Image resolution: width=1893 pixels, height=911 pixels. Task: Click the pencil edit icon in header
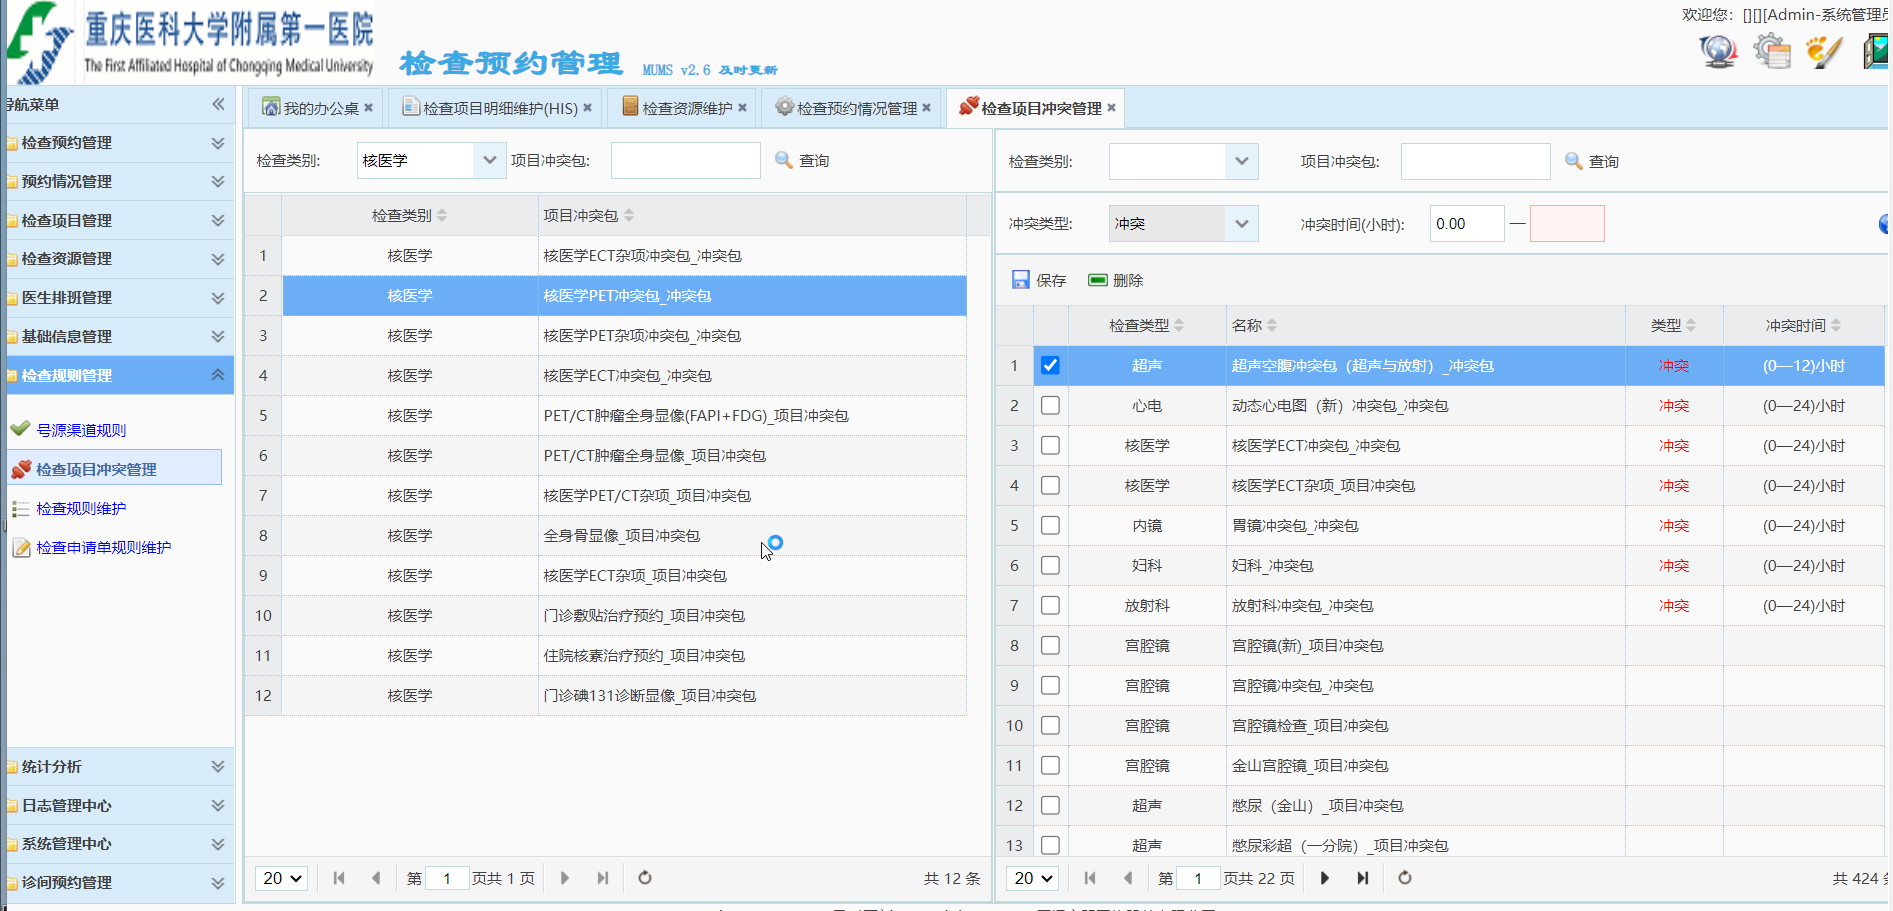click(x=1823, y=51)
